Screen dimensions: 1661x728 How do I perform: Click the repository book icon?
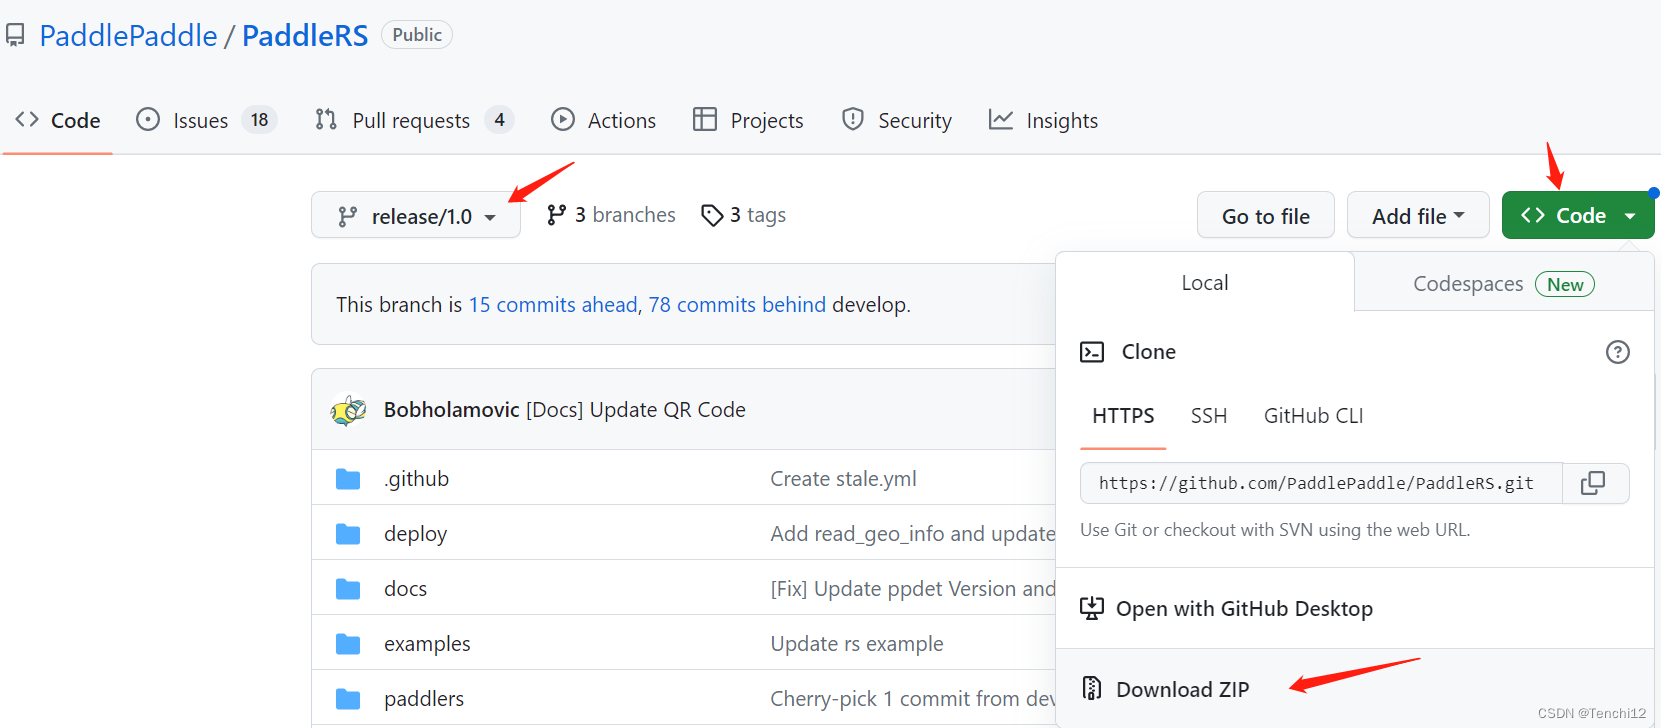click(15, 36)
